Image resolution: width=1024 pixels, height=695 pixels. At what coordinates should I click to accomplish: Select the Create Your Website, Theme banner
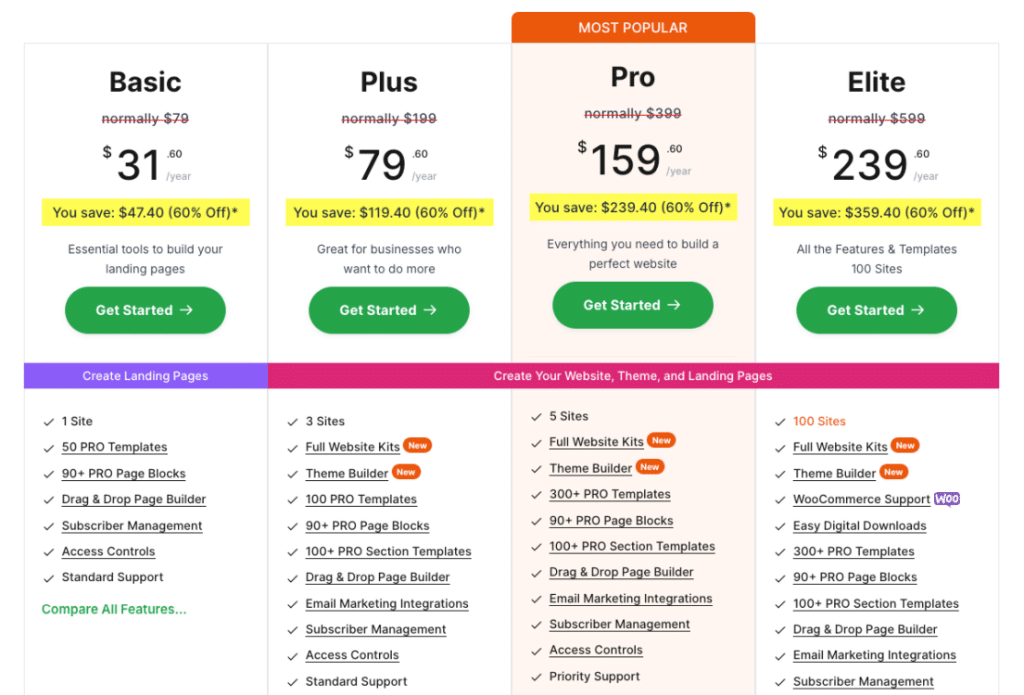[633, 376]
